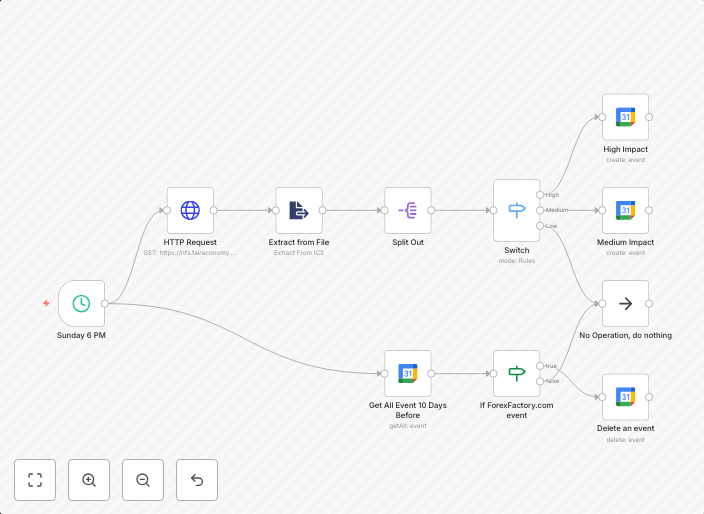Click the Medium Impact calendar node
Image resolution: width=704 pixels, height=514 pixels.
coord(625,210)
